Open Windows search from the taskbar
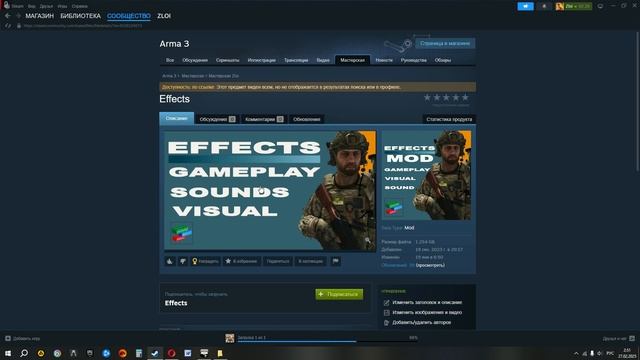 24,353
